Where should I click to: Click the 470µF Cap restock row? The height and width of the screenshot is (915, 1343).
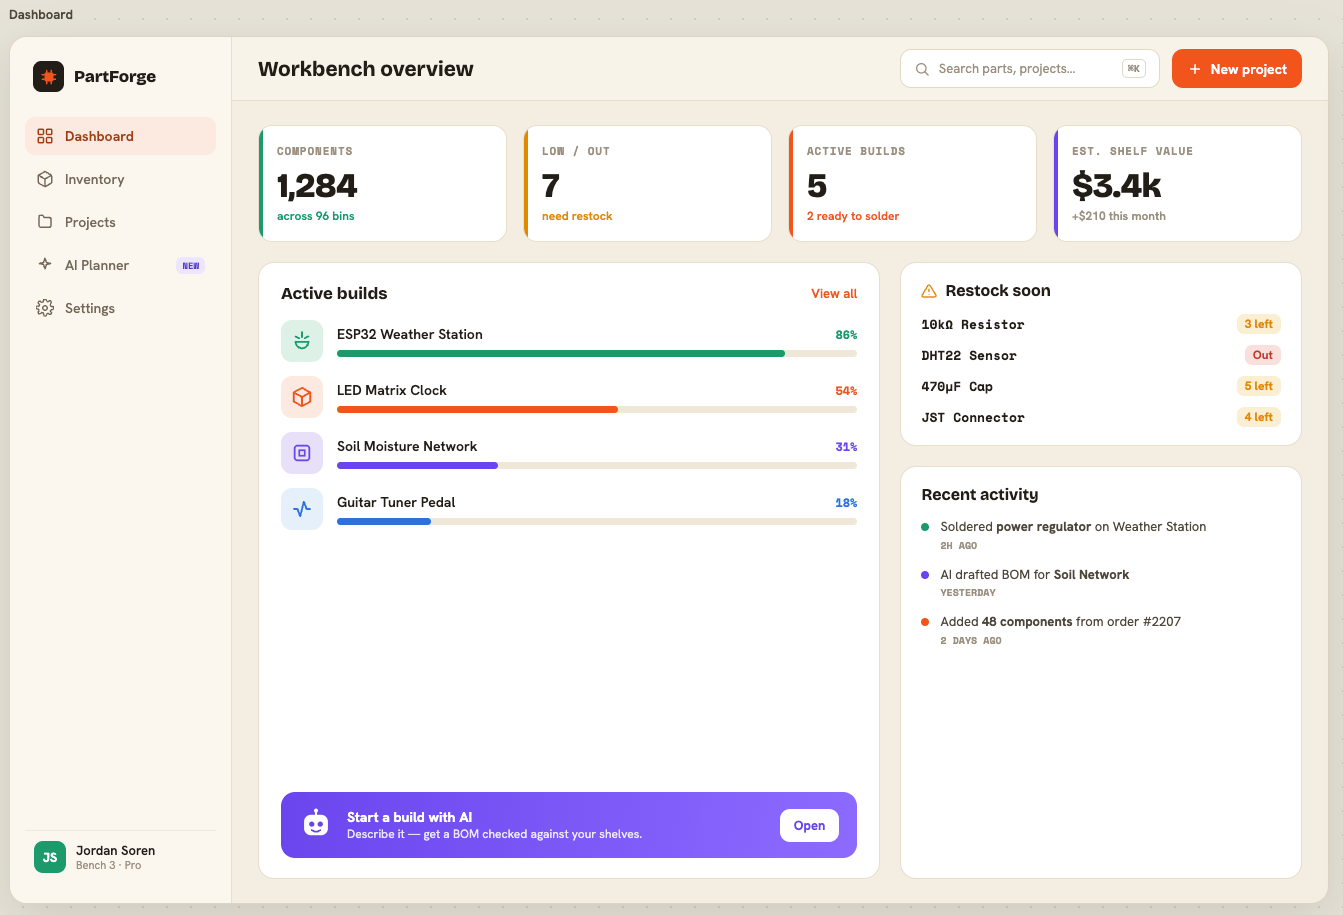coord(1101,386)
